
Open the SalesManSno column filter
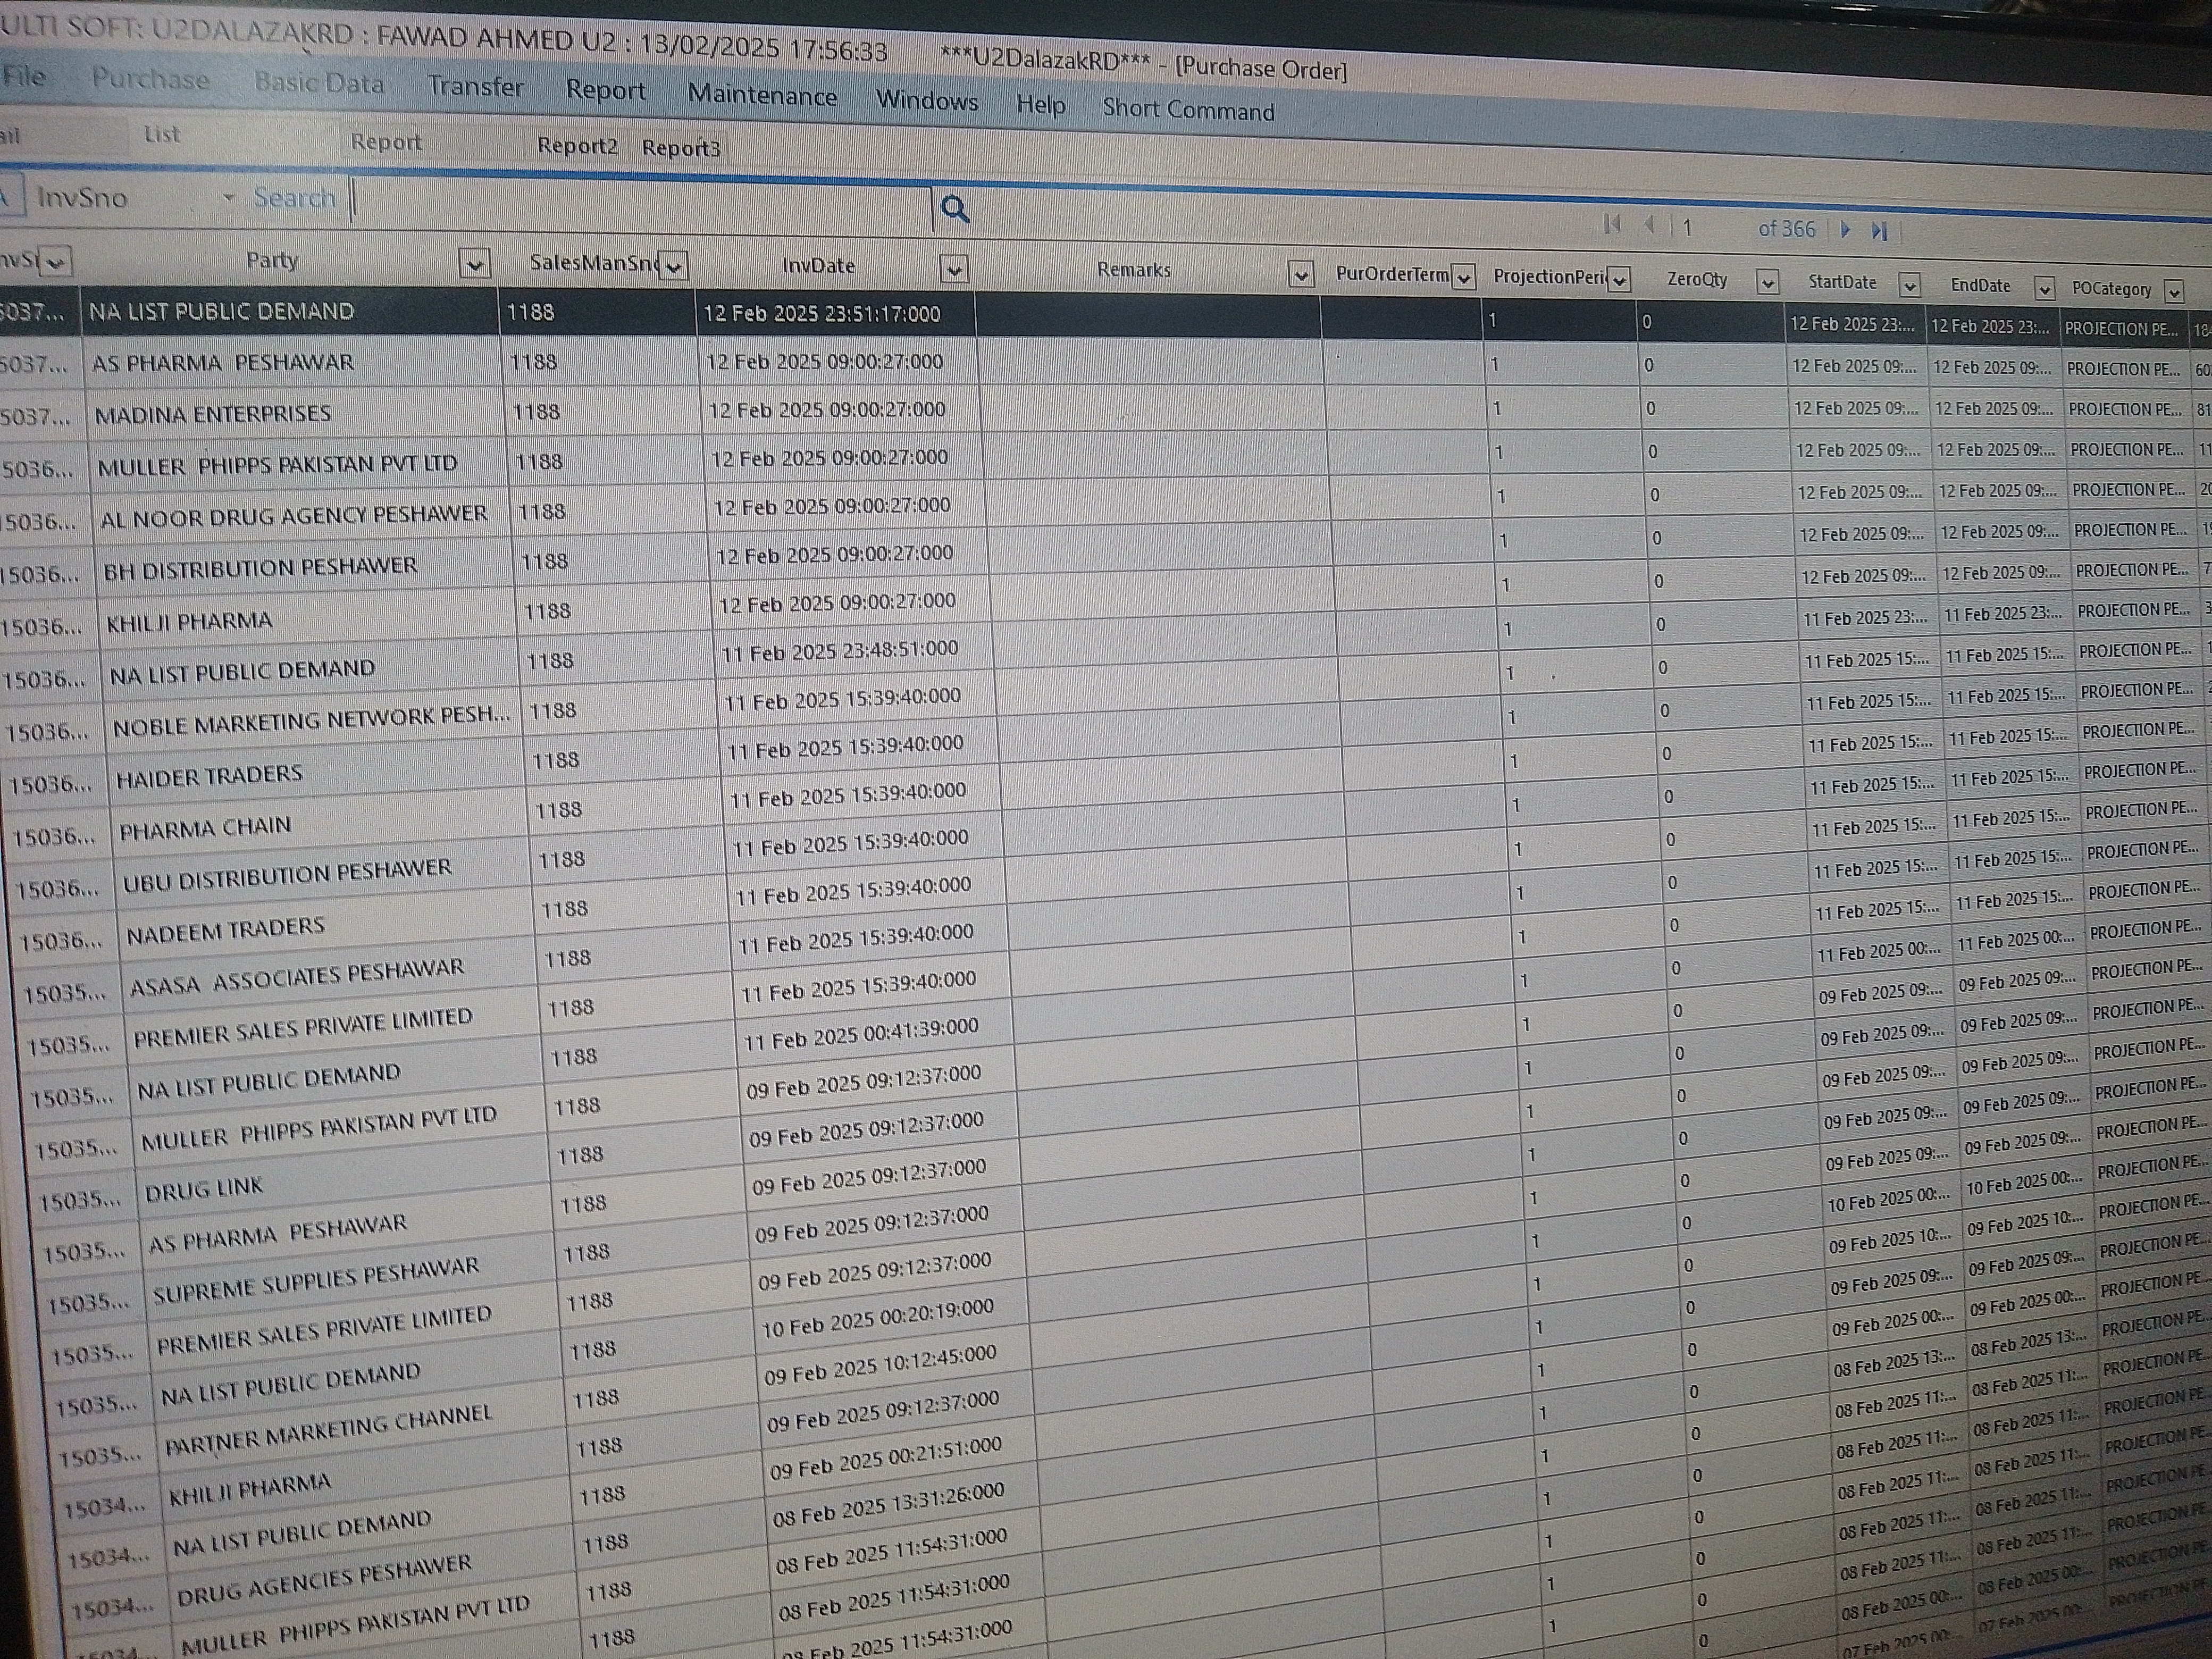(674, 267)
